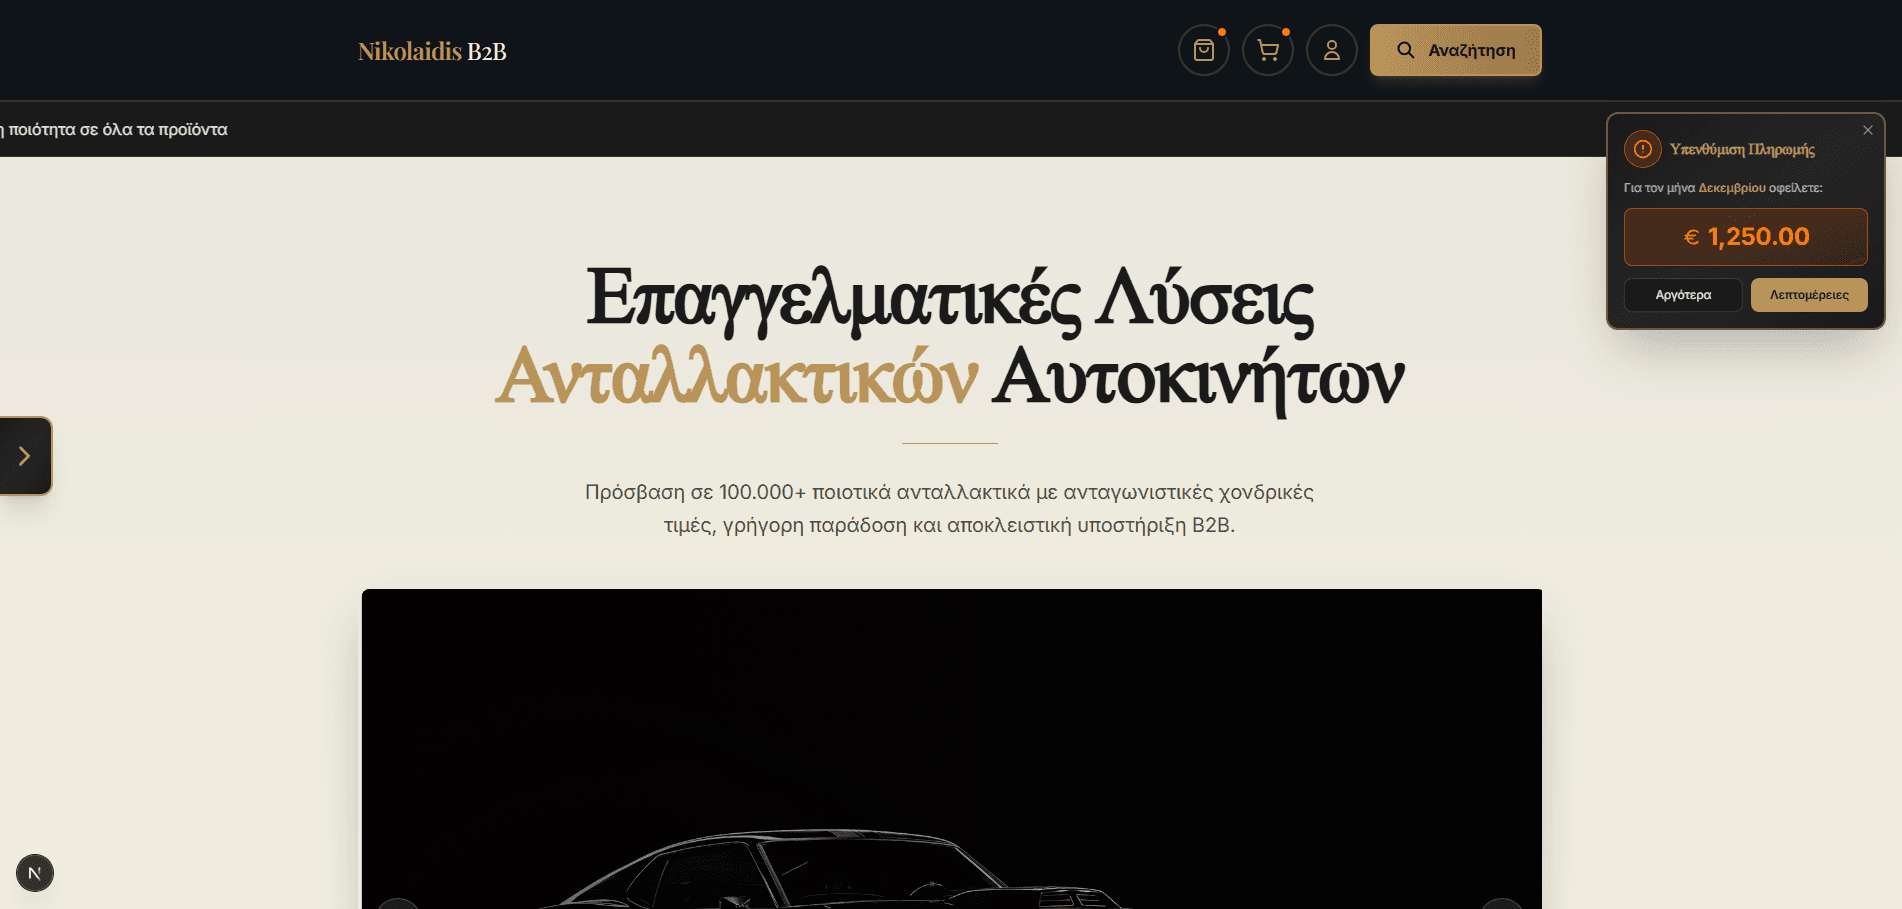Image resolution: width=1902 pixels, height=909 pixels.
Task: Open the shopping bag orders icon
Action: coord(1203,50)
